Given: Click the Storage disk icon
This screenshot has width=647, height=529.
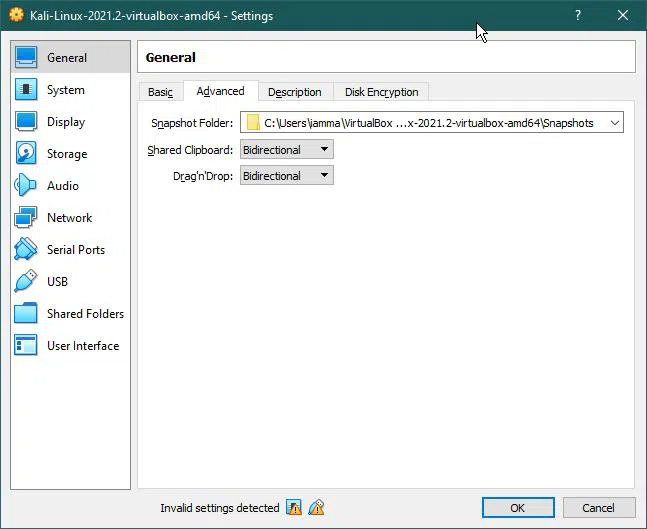Looking at the screenshot, I should pos(26,153).
